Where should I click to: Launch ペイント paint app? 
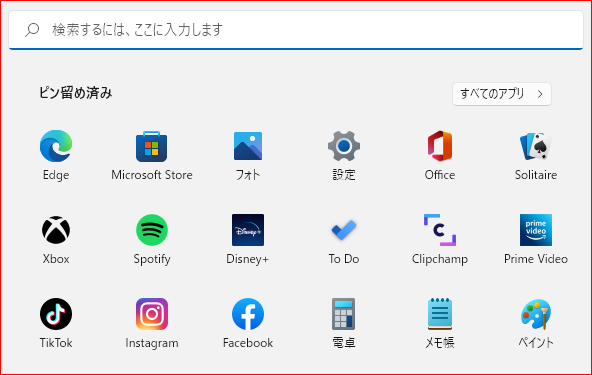[536, 314]
